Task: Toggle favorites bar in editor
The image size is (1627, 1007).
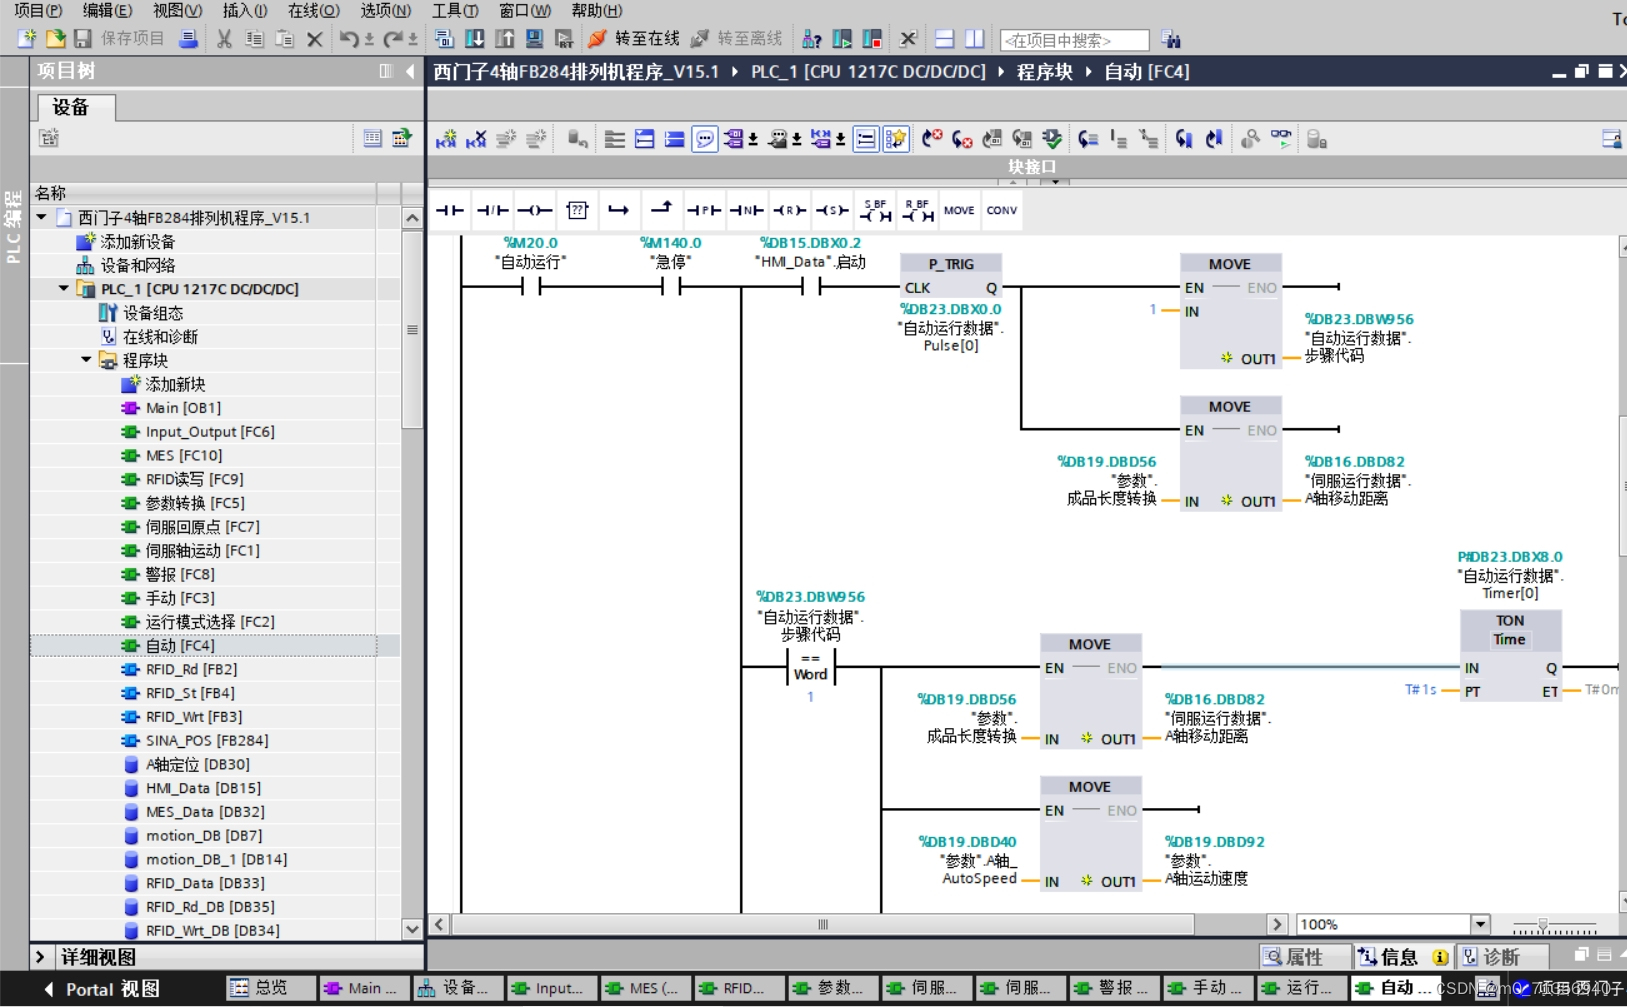Action: click(x=896, y=139)
